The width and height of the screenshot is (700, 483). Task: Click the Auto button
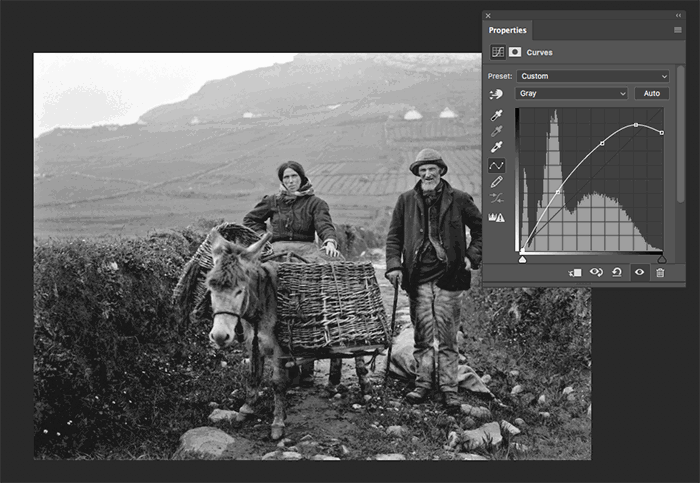pos(652,93)
